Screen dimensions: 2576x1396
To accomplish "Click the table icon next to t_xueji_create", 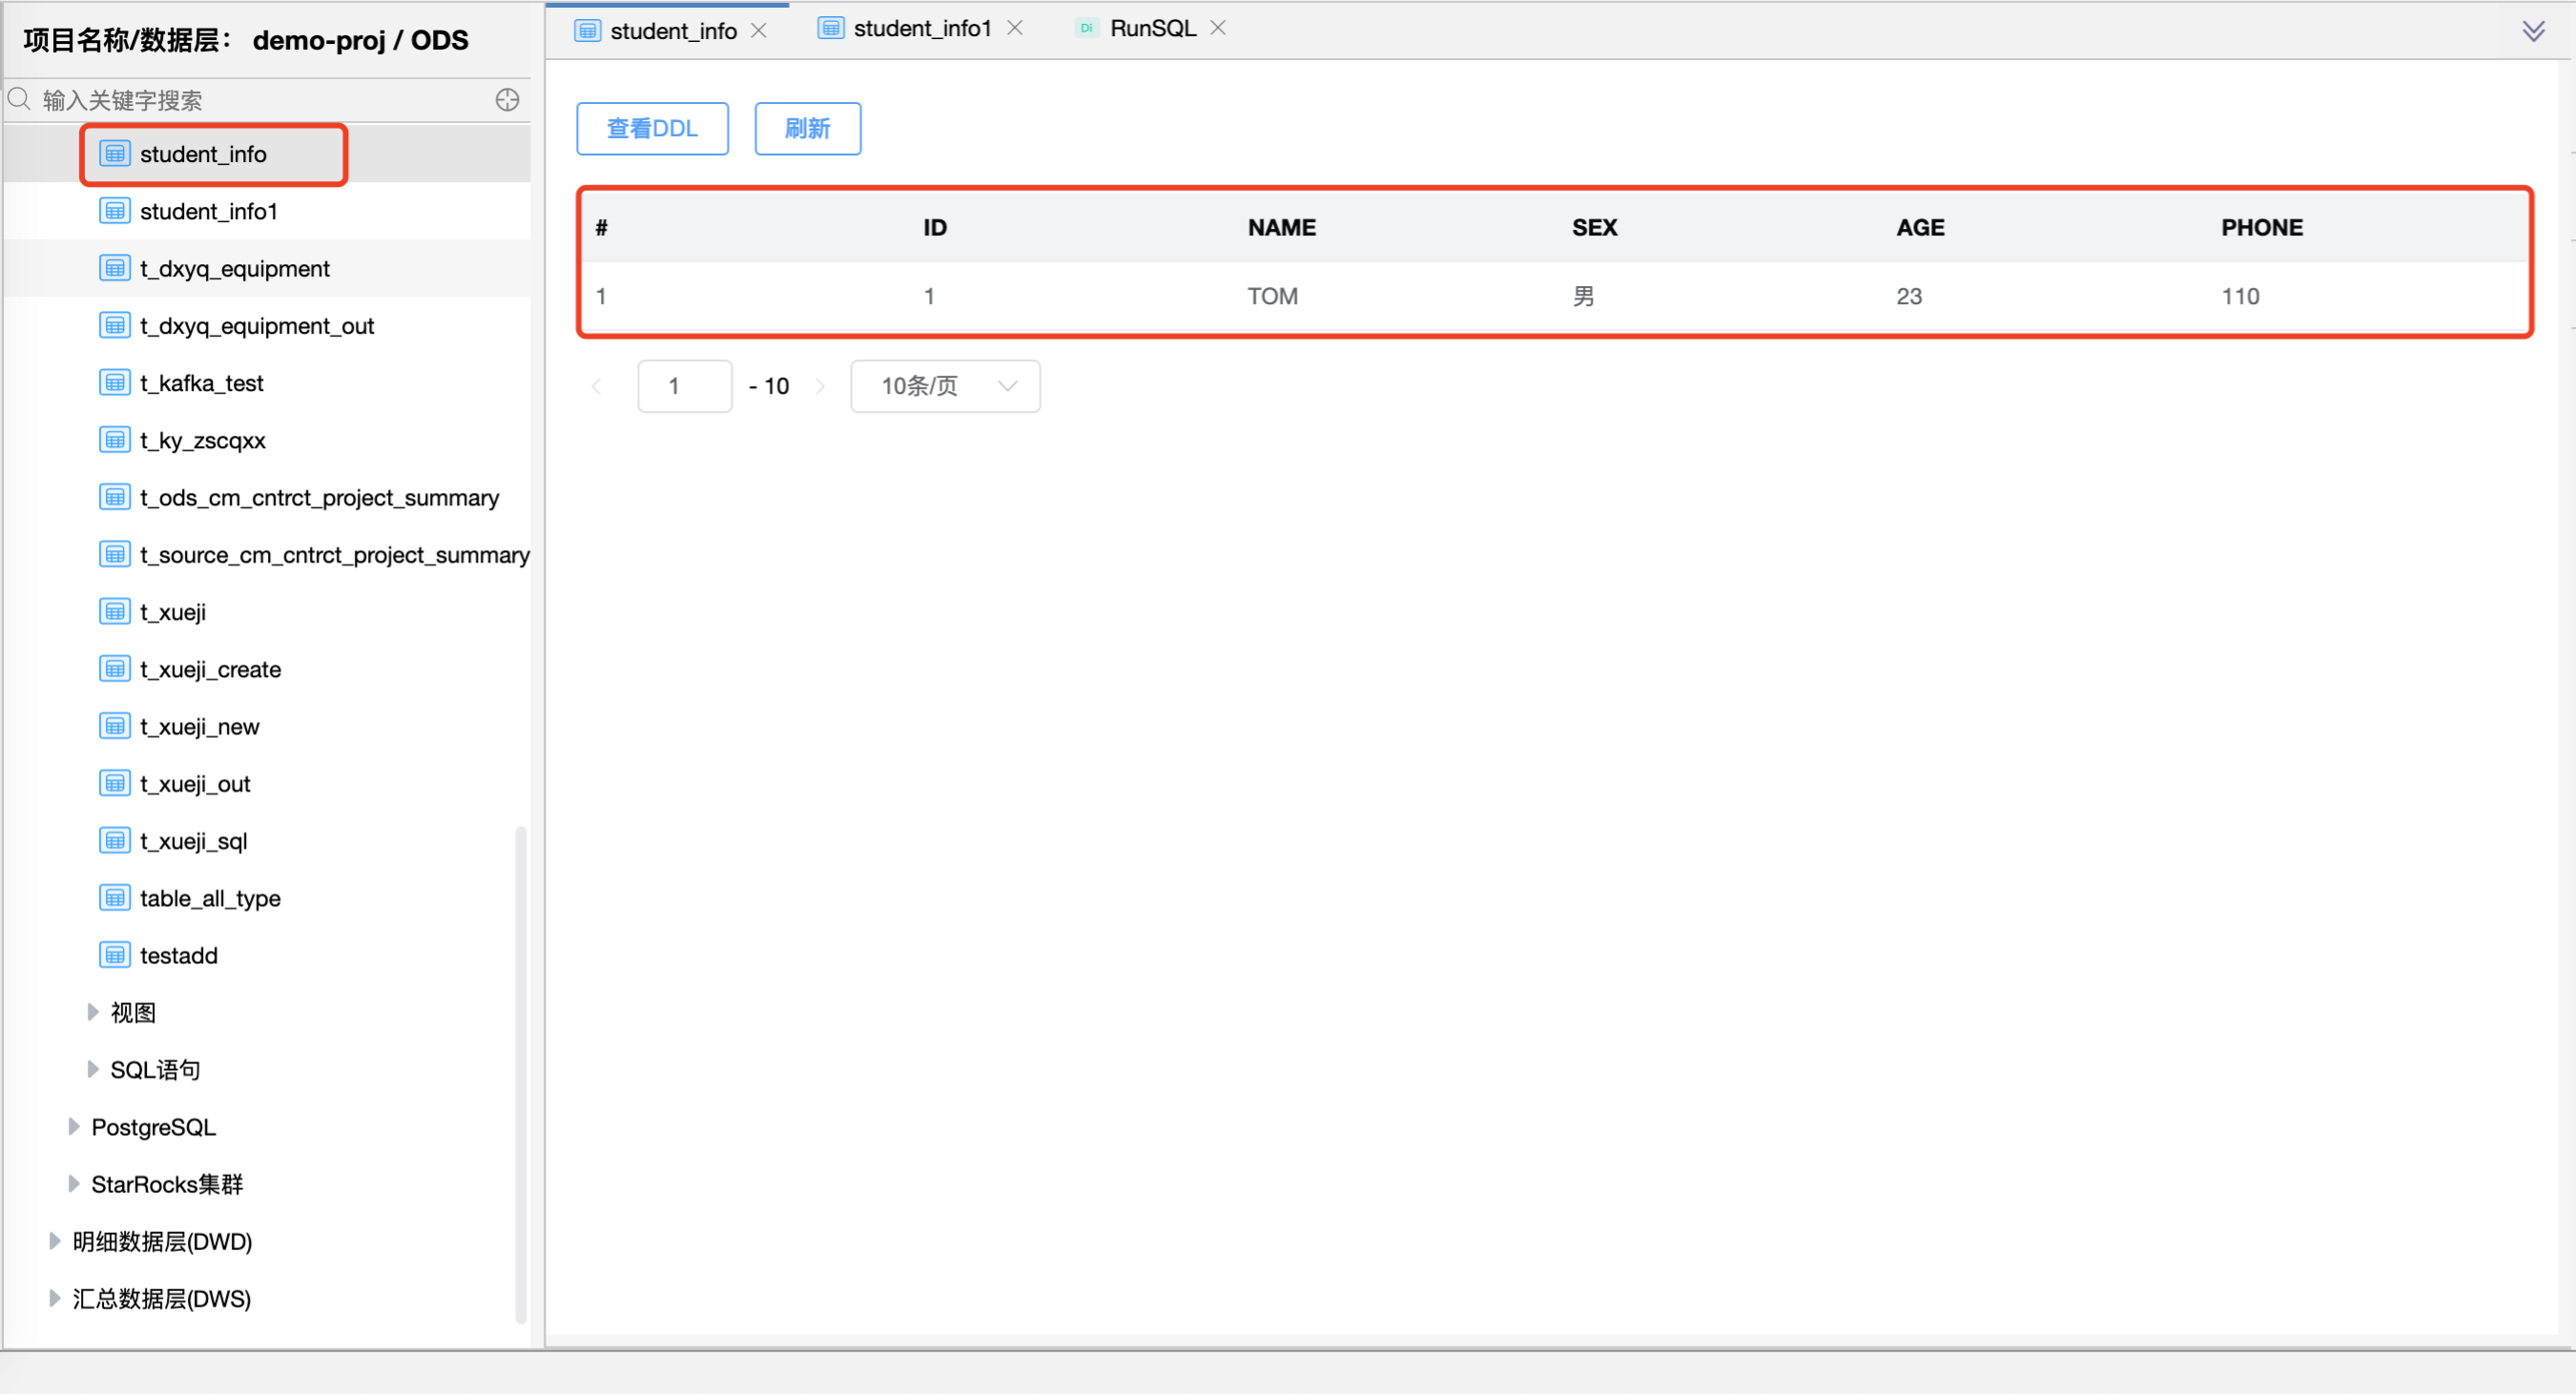I will (115, 668).
